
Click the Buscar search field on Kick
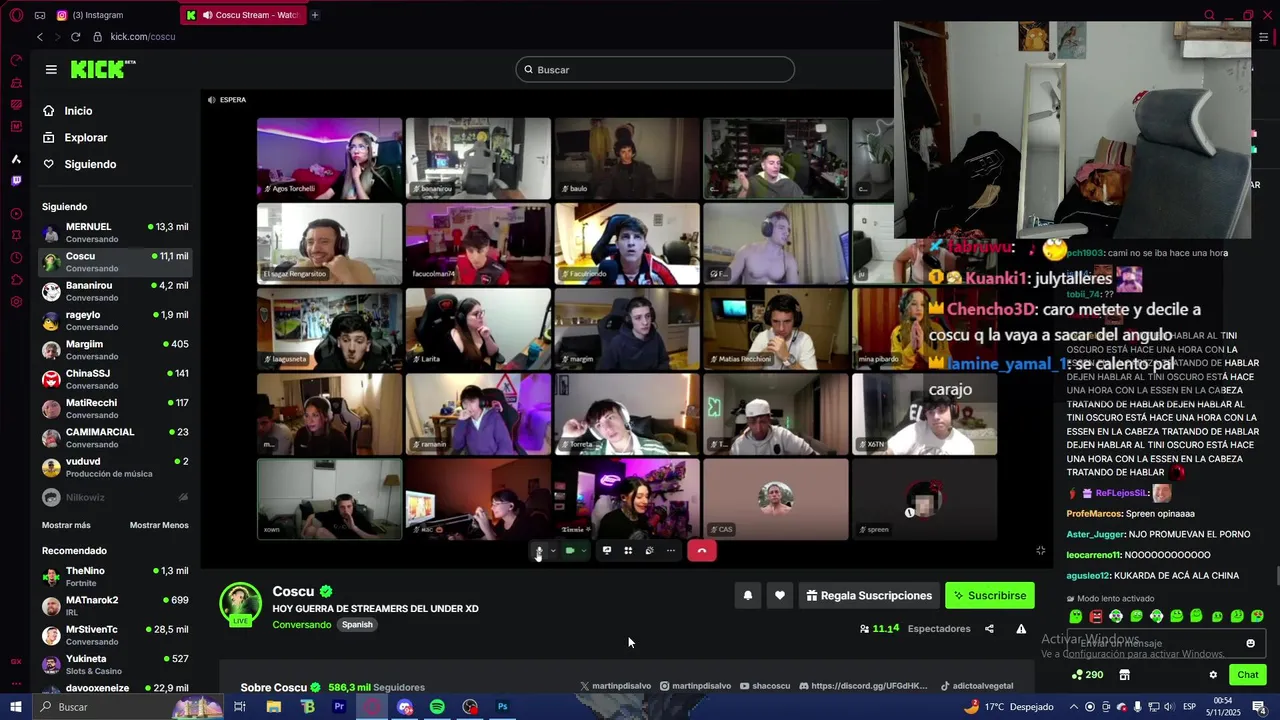(655, 70)
